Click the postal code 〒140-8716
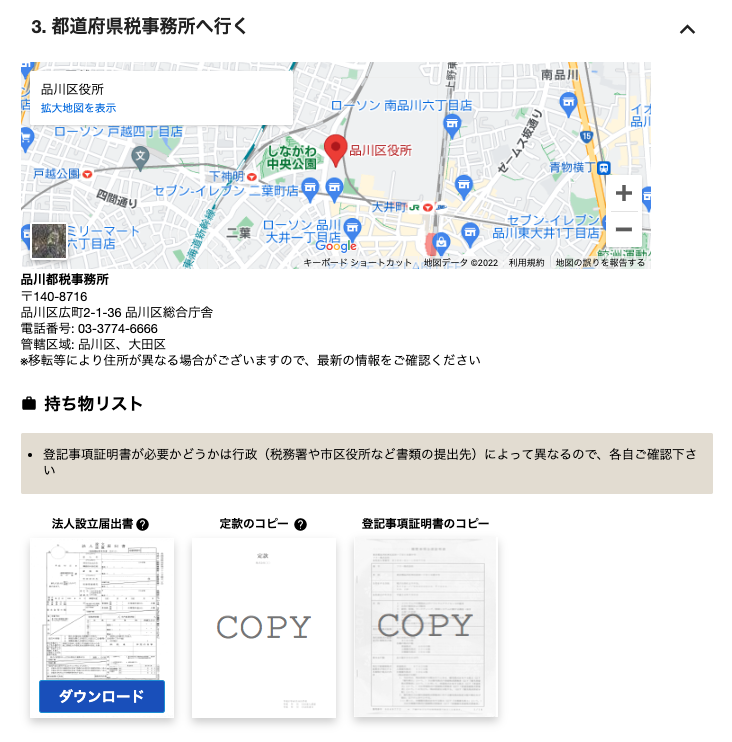The width and height of the screenshot is (732, 742). click(54, 297)
